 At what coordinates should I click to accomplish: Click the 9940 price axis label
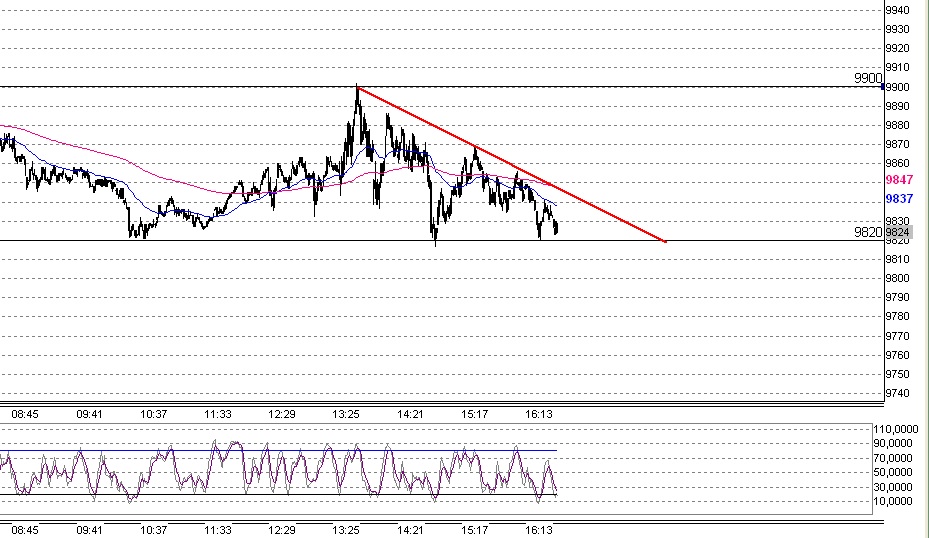897,10
